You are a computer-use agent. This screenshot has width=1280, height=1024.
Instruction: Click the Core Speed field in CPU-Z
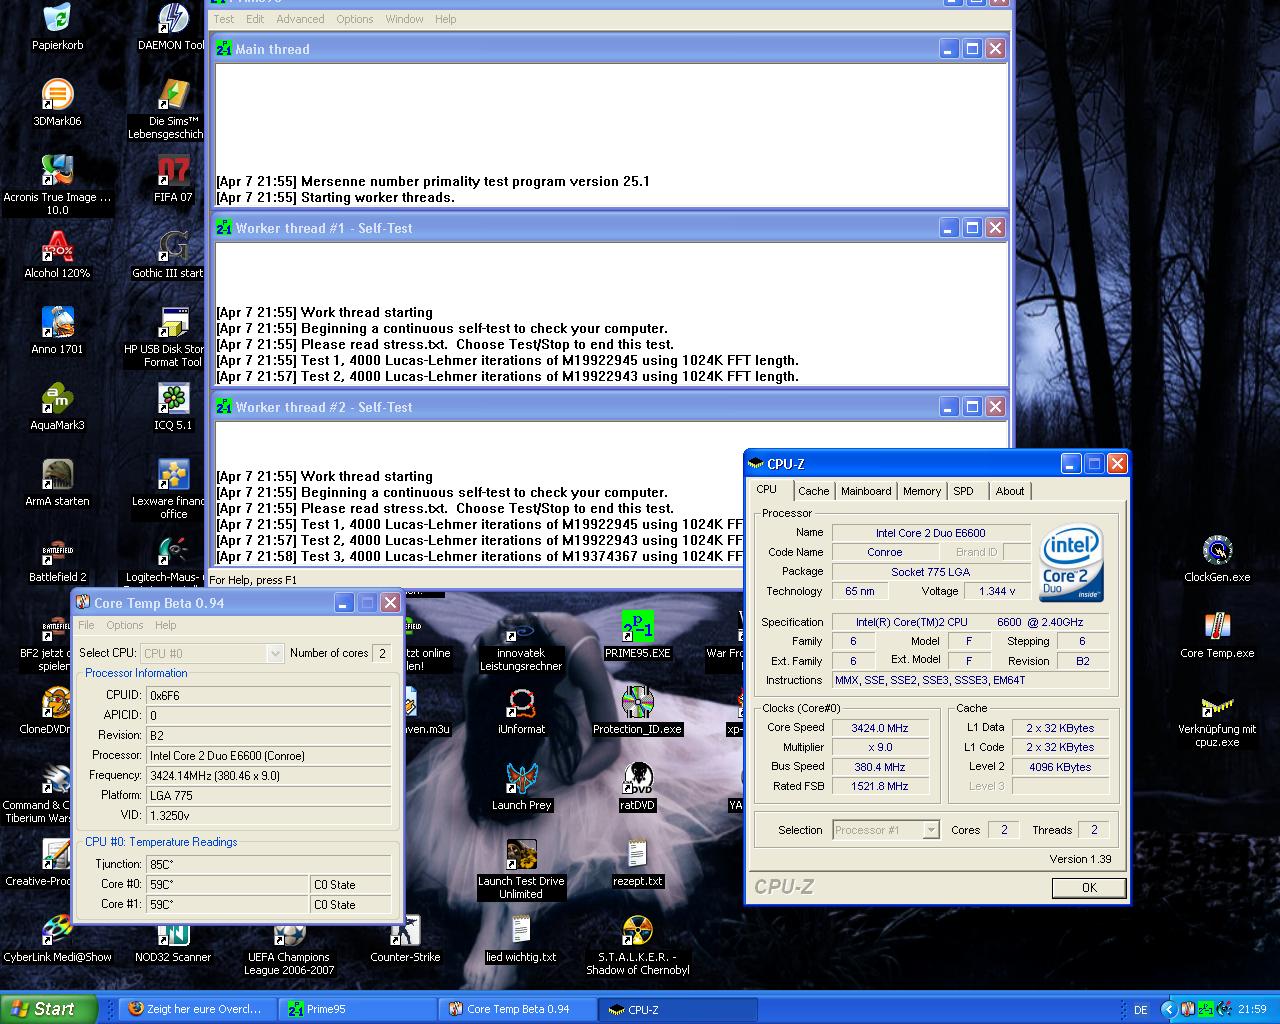coord(880,728)
